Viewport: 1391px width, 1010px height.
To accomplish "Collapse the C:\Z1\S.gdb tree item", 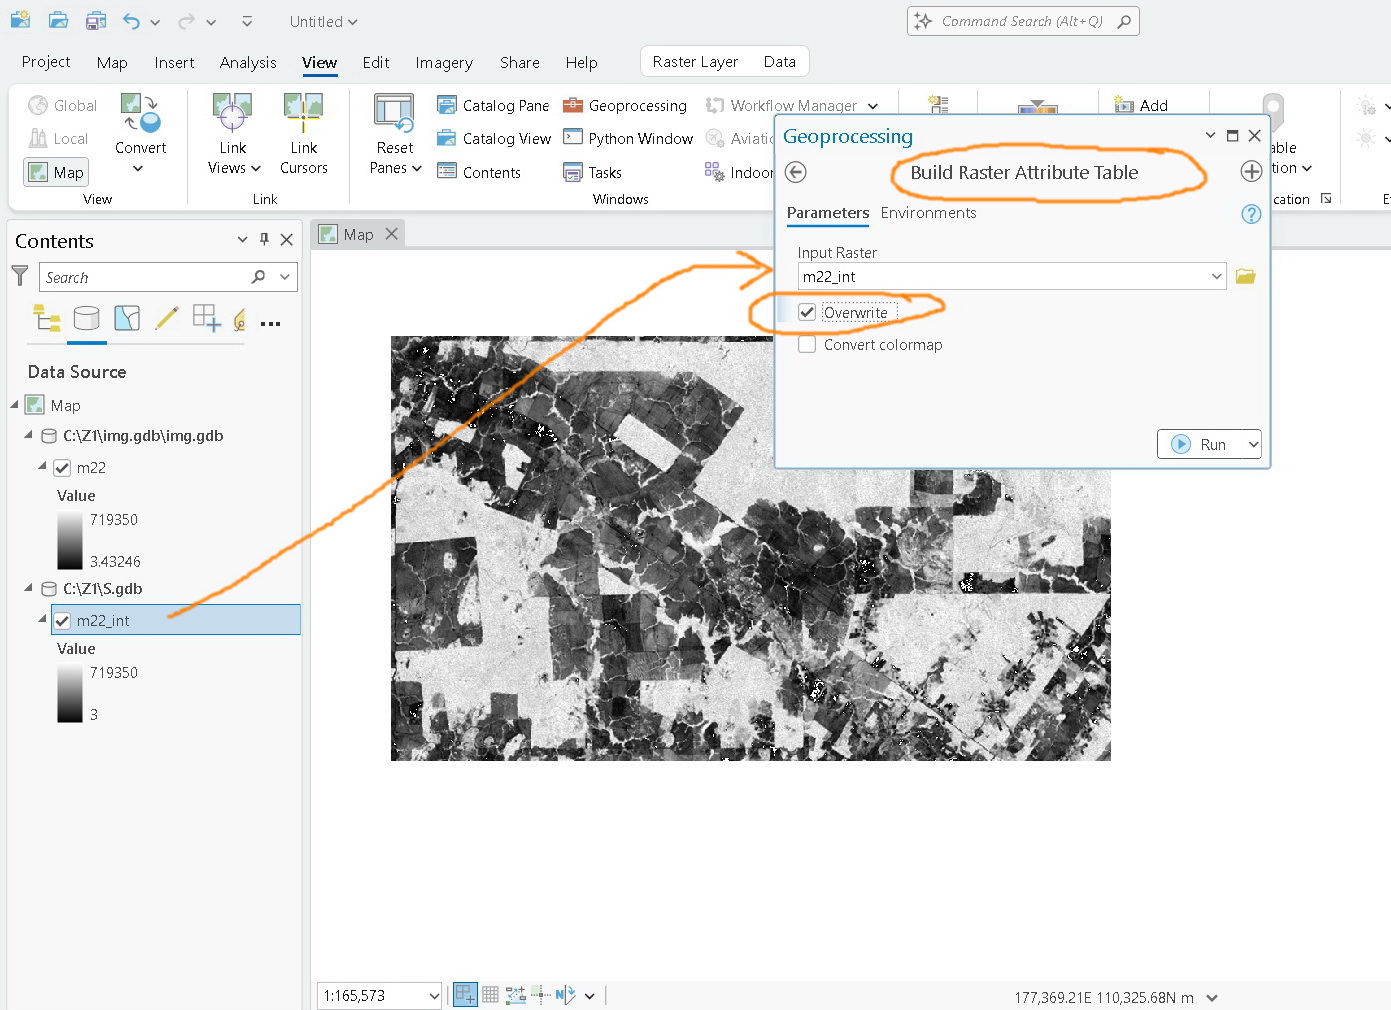I will tap(28, 588).
